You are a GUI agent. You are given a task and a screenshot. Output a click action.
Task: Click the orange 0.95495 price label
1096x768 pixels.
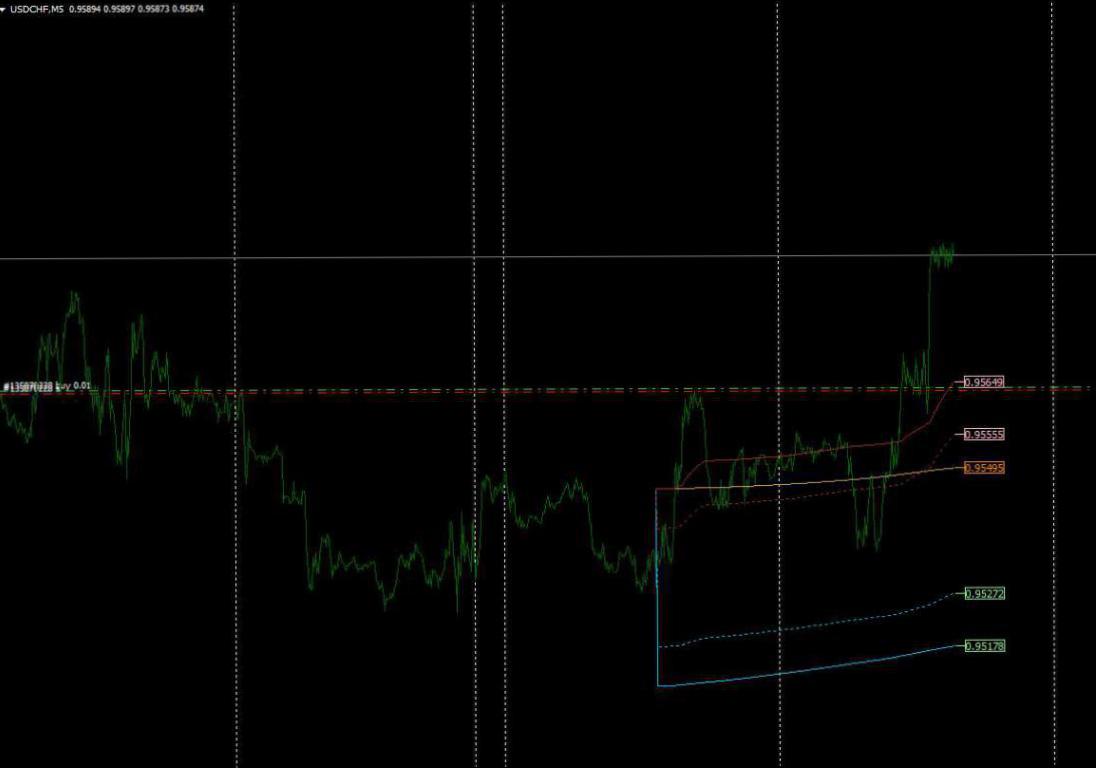pos(983,468)
